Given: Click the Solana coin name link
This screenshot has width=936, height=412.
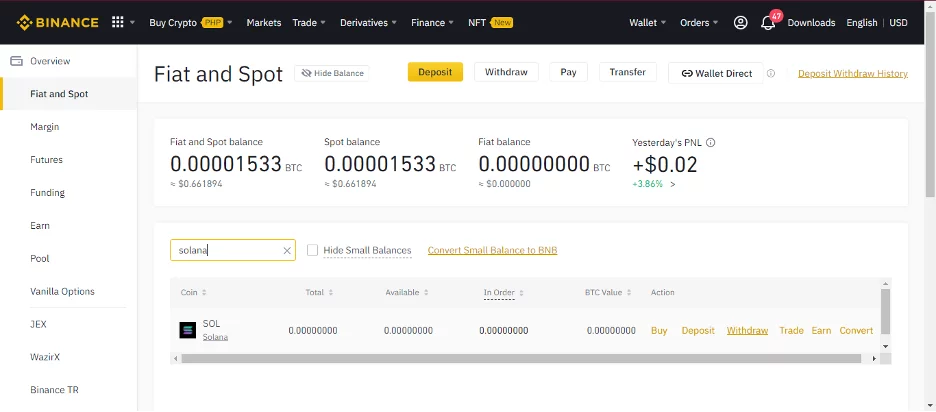Looking at the screenshot, I should pos(215,337).
